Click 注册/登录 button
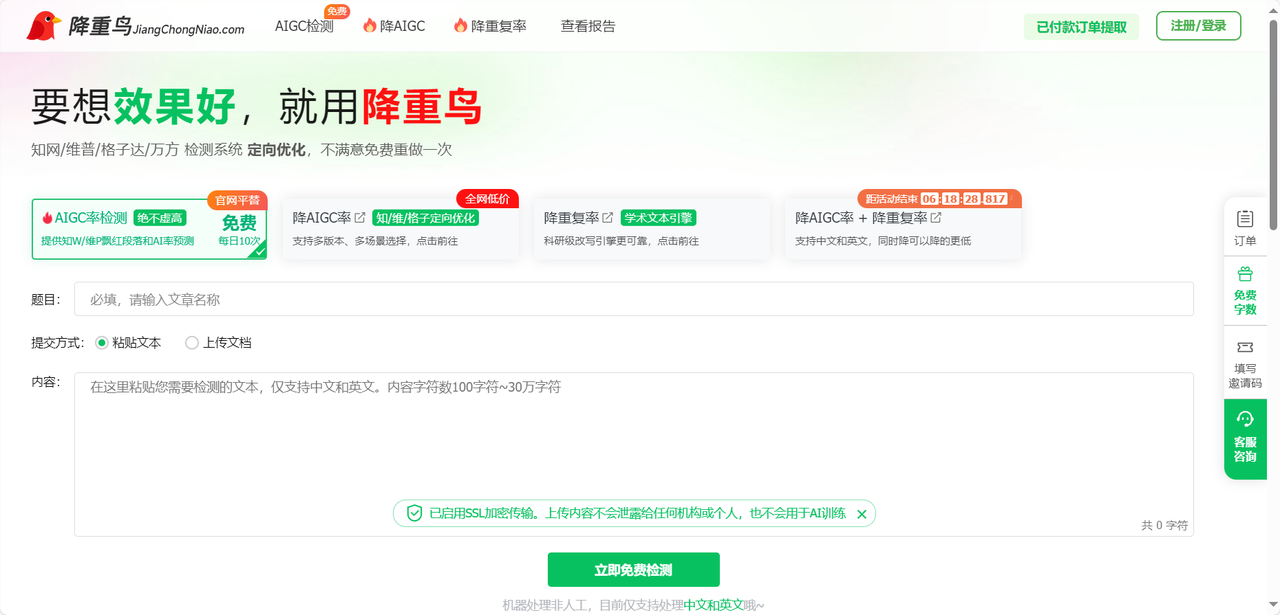The width and height of the screenshot is (1280, 615). (1198, 26)
